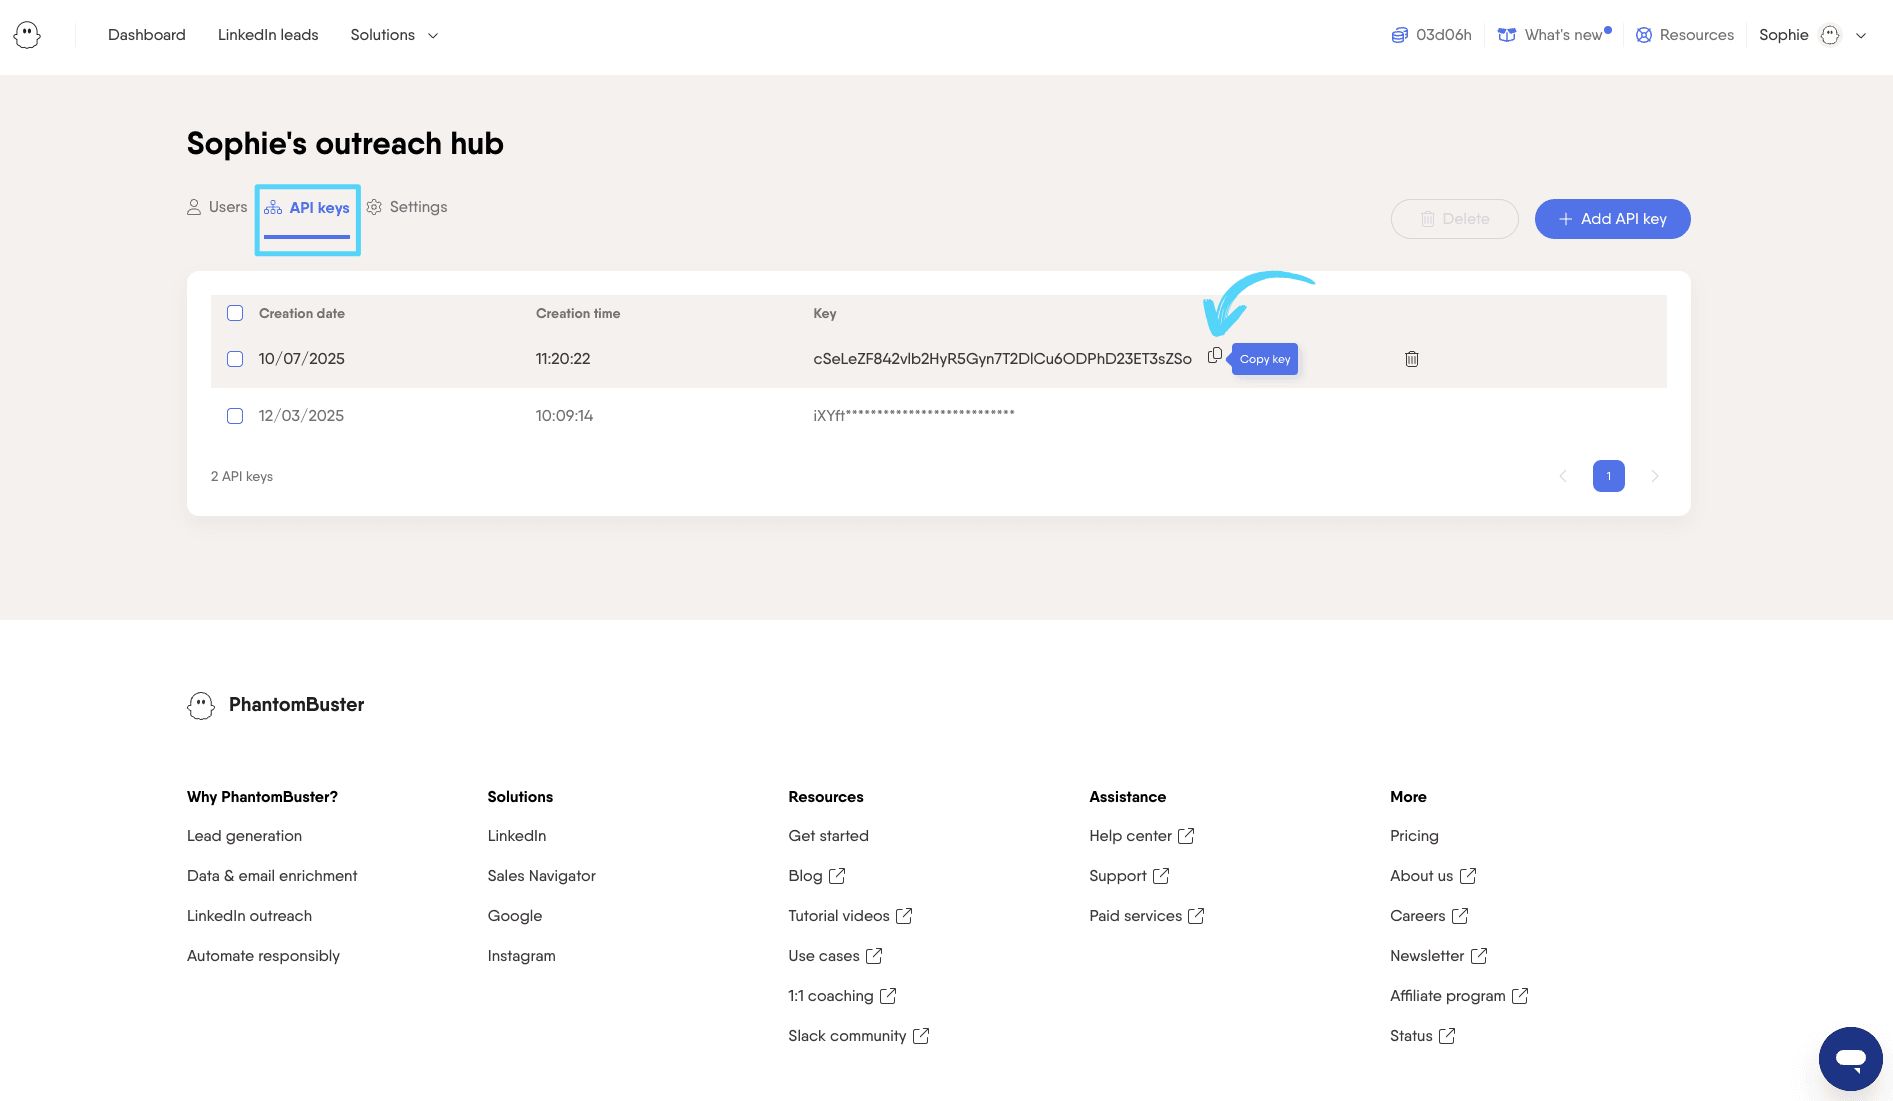Delete the 10/07/2025 key with trash icon
The width and height of the screenshot is (1893, 1101).
1411,359
